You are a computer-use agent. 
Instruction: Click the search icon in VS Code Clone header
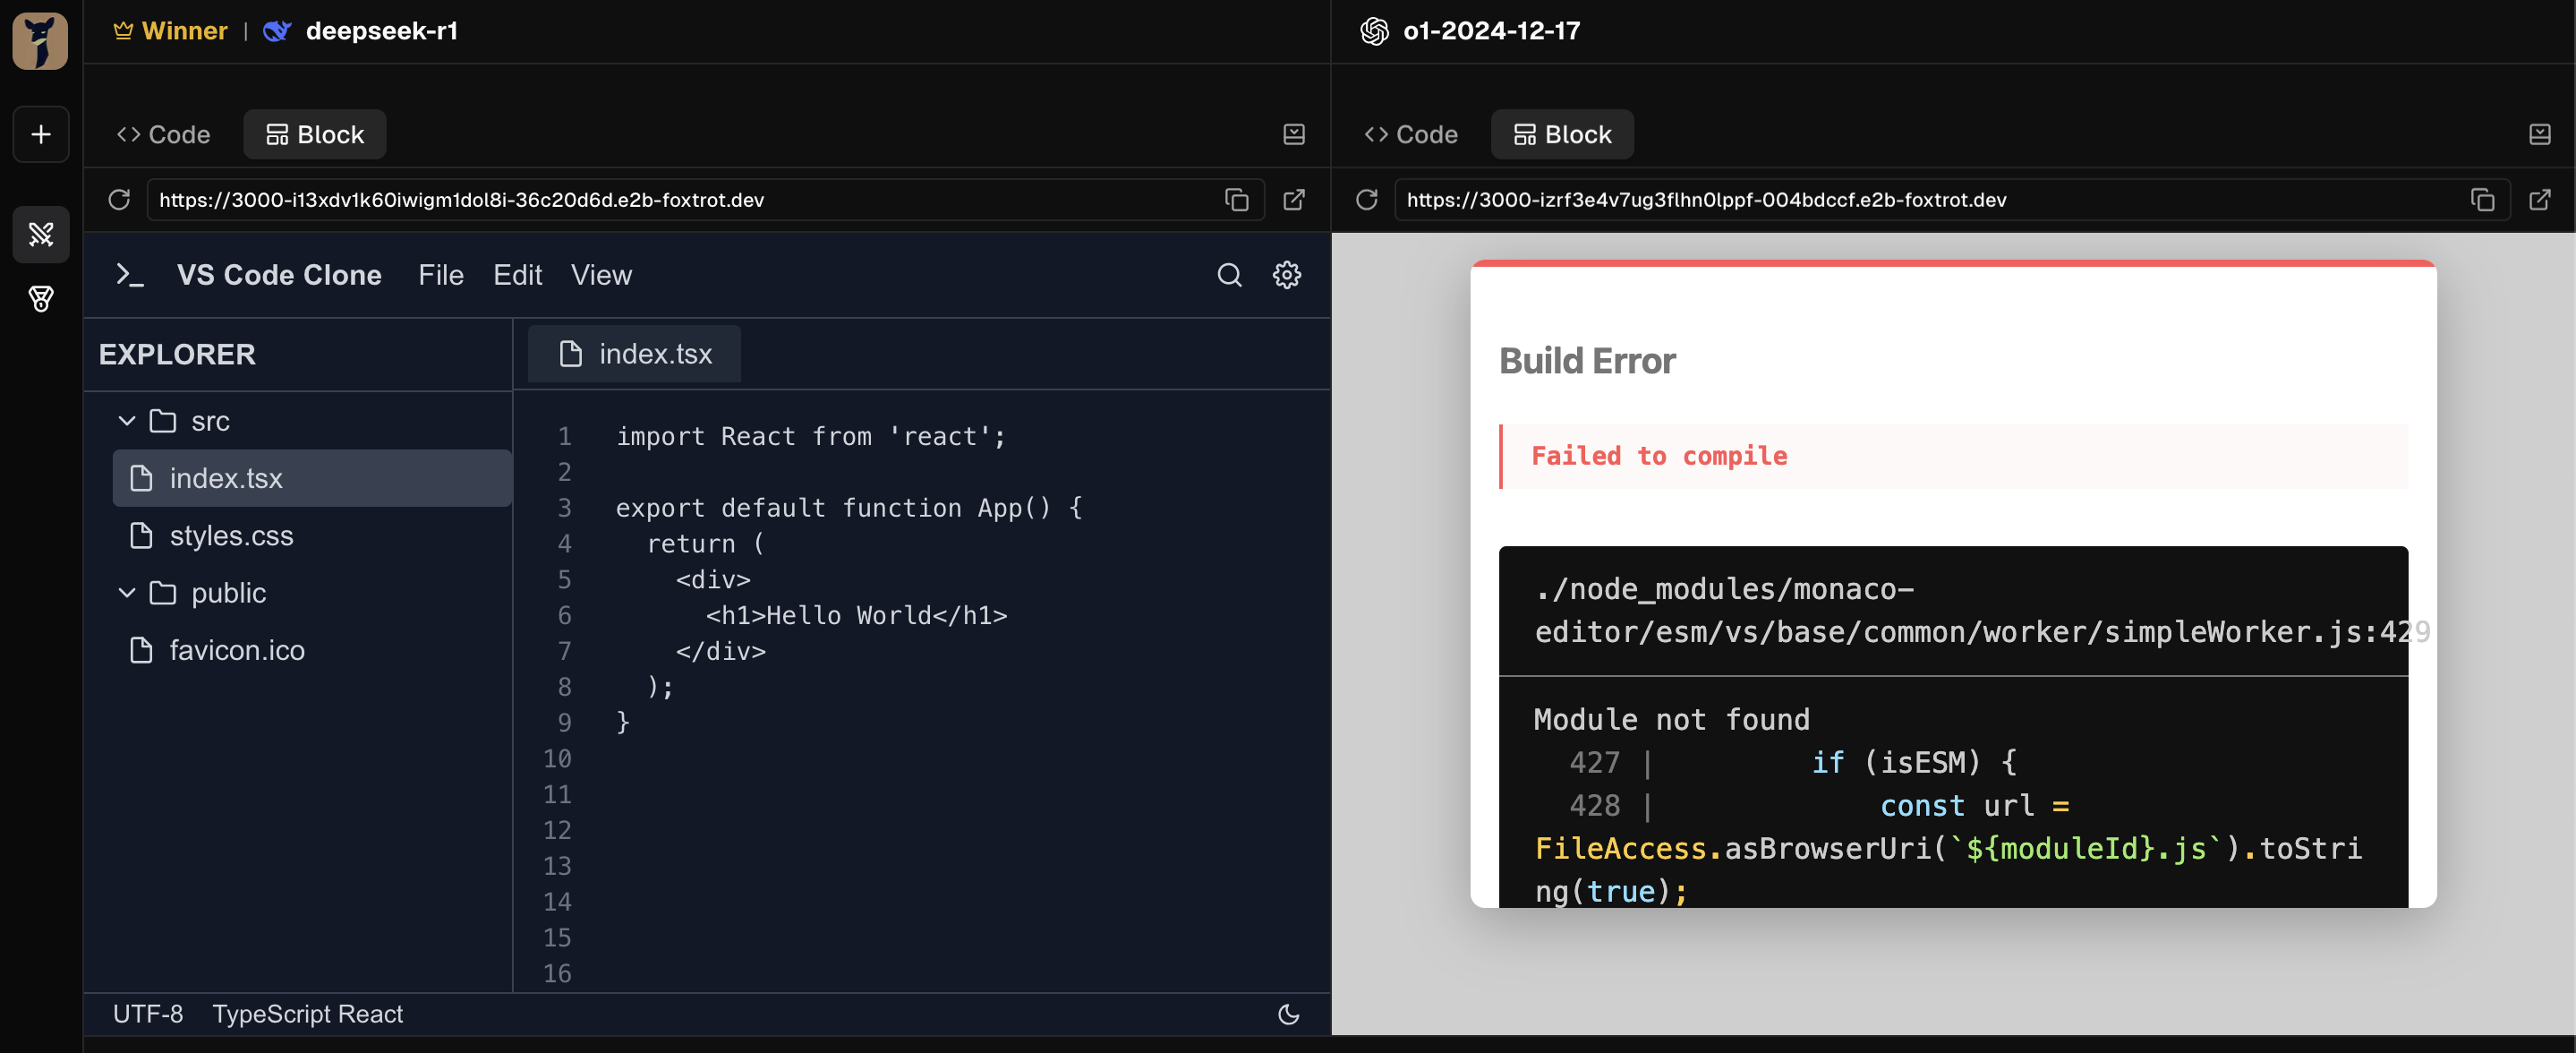pos(1229,275)
